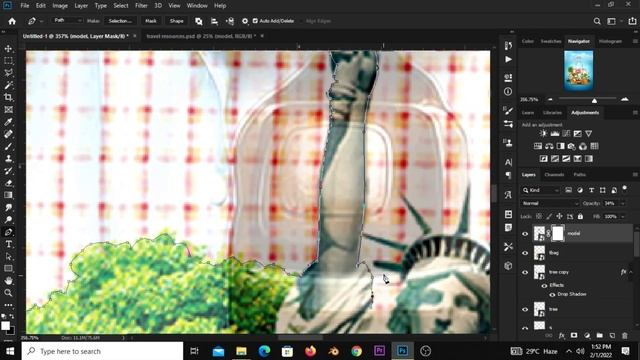Open the Layer menu
Screen dimensions: 640x360
click(x=81, y=6)
